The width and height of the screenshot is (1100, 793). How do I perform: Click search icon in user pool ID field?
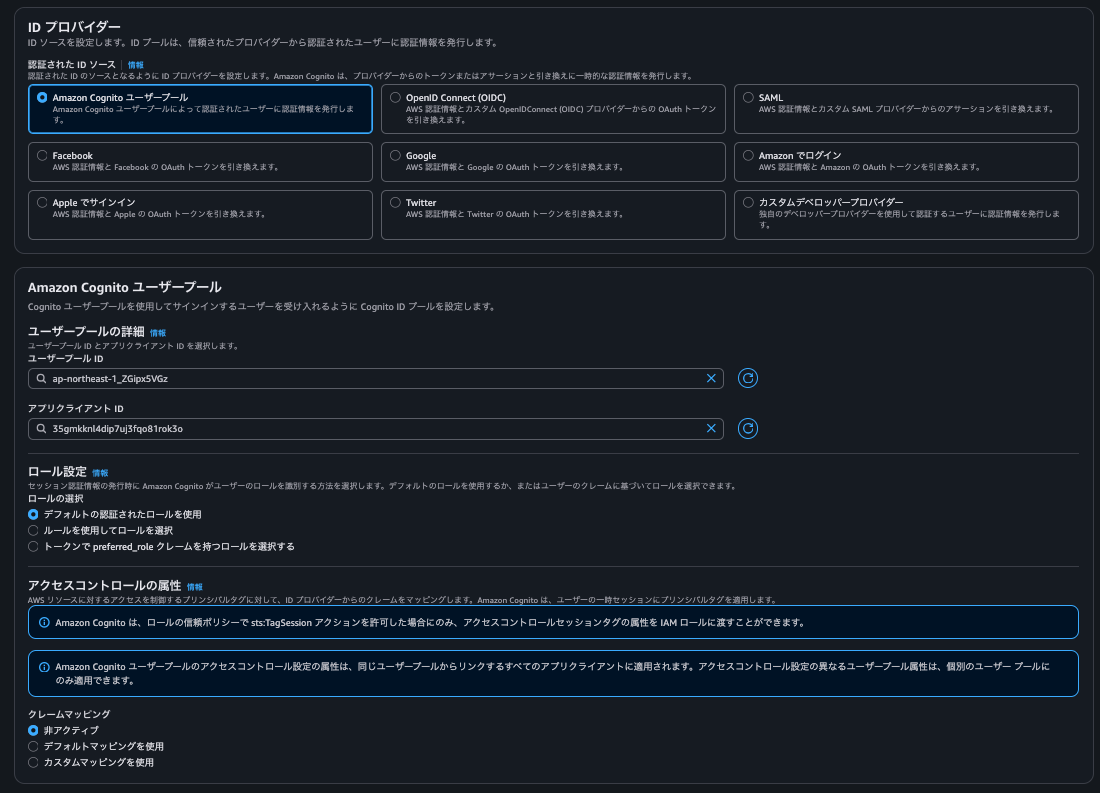click(41, 378)
